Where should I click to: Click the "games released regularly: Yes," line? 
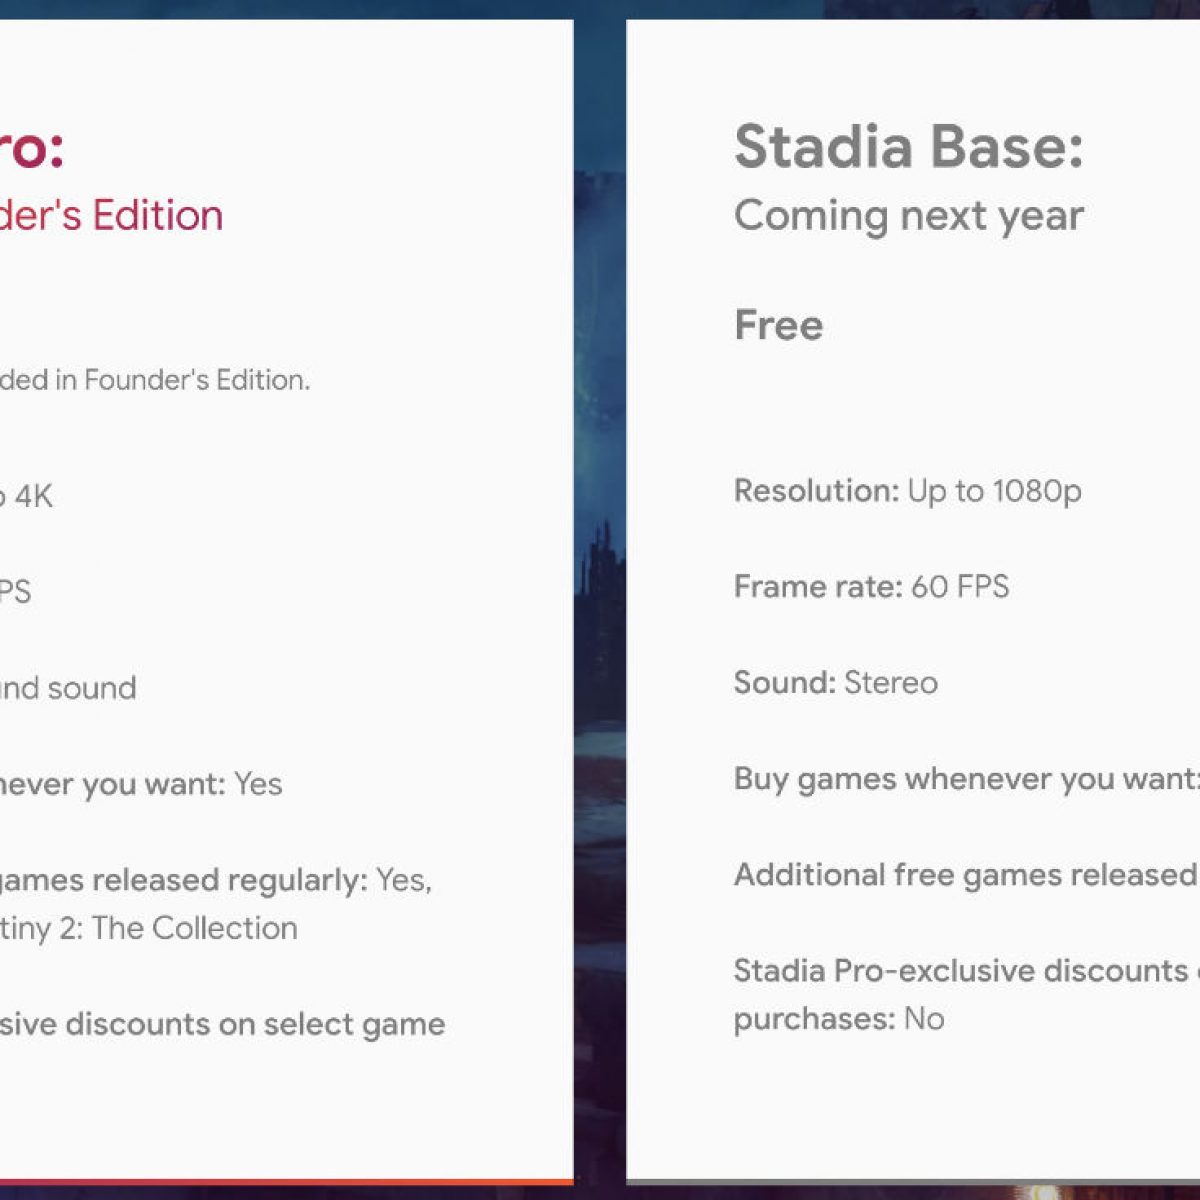(x=215, y=880)
